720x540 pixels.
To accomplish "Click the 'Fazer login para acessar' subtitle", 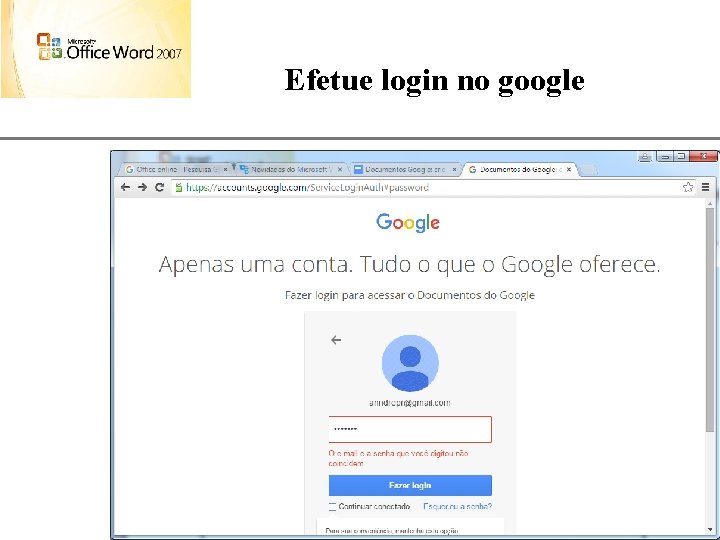I will (x=410, y=295).
